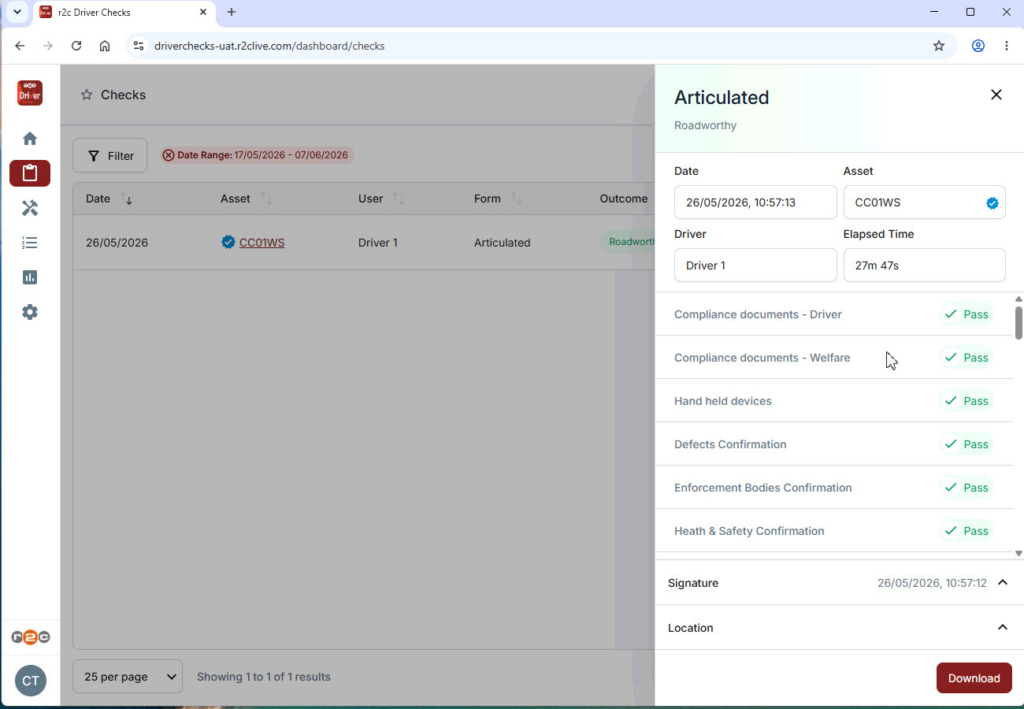The height and width of the screenshot is (709, 1024).
Task: Click the checklist scrollbar thumb
Action: coord(1018,323)
